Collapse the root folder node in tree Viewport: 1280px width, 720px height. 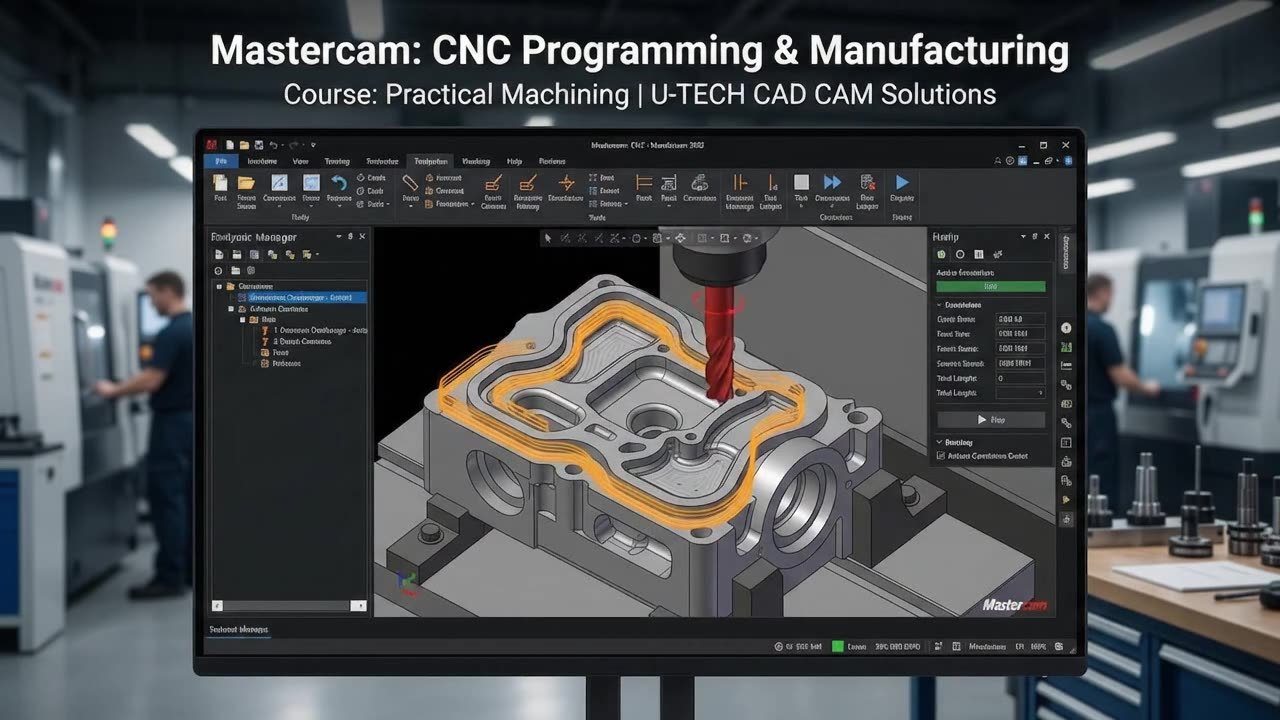(x=219, y=287)
